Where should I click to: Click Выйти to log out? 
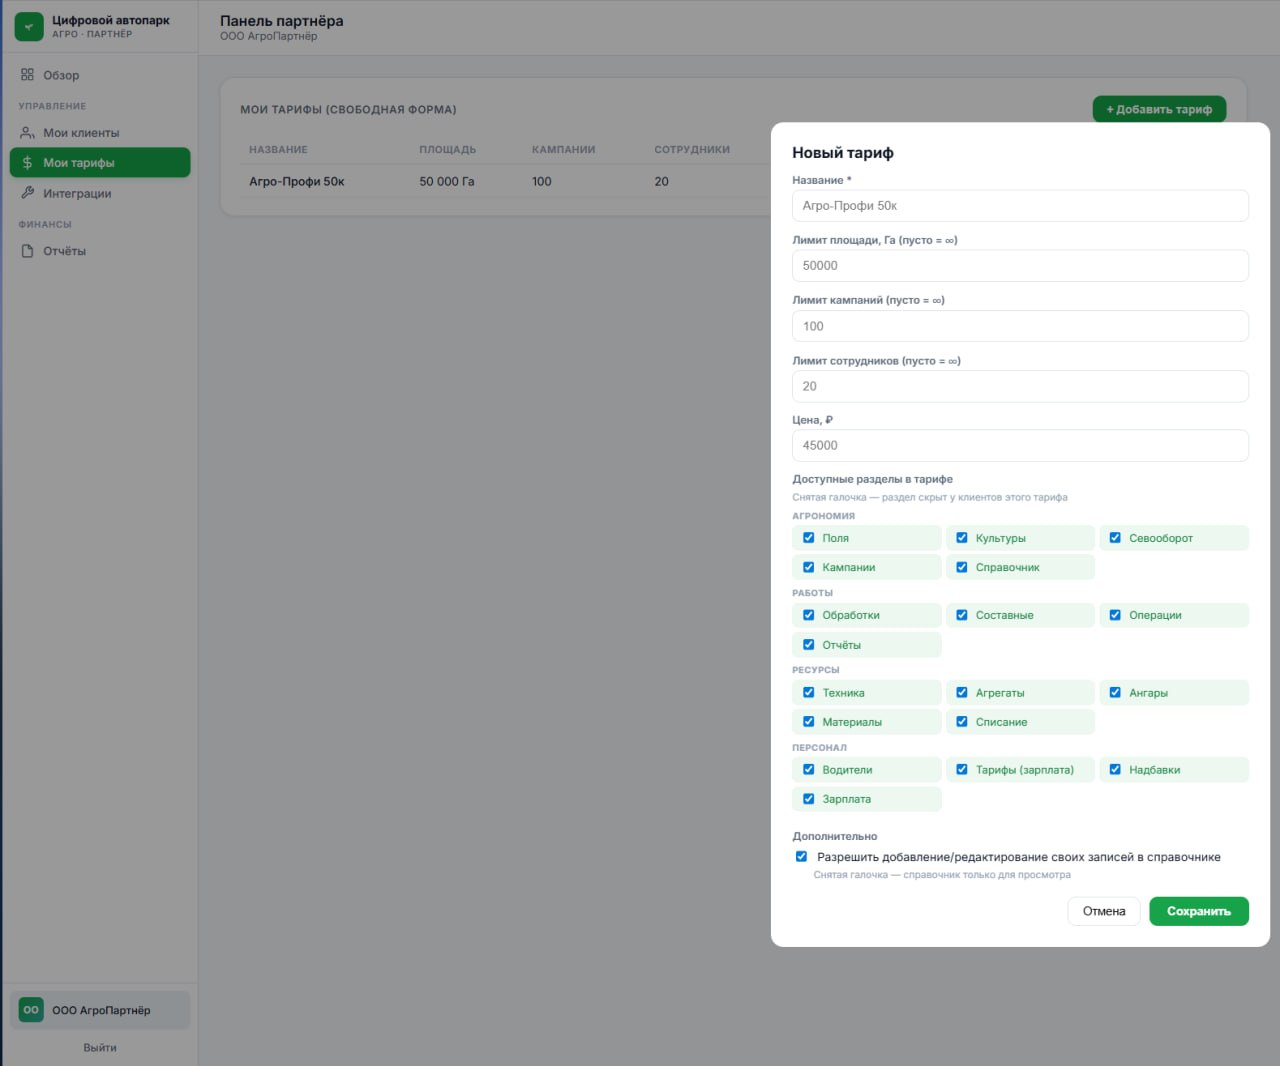pos(100,1048)
